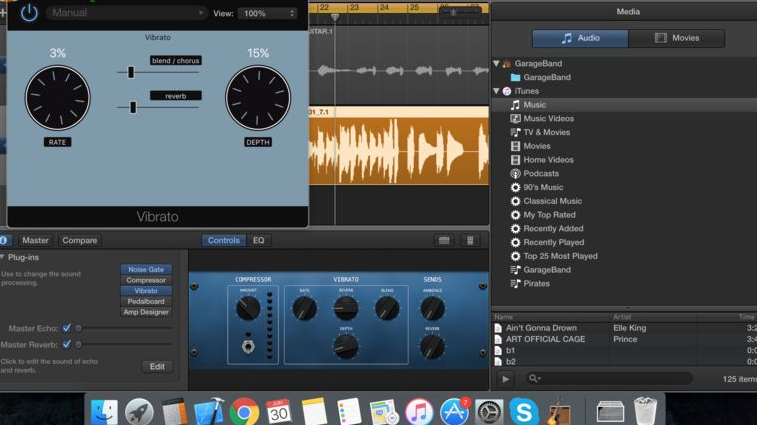Switch to the Controls tab
The width and height of the screenshot is (757, 425).
[224, 240]
